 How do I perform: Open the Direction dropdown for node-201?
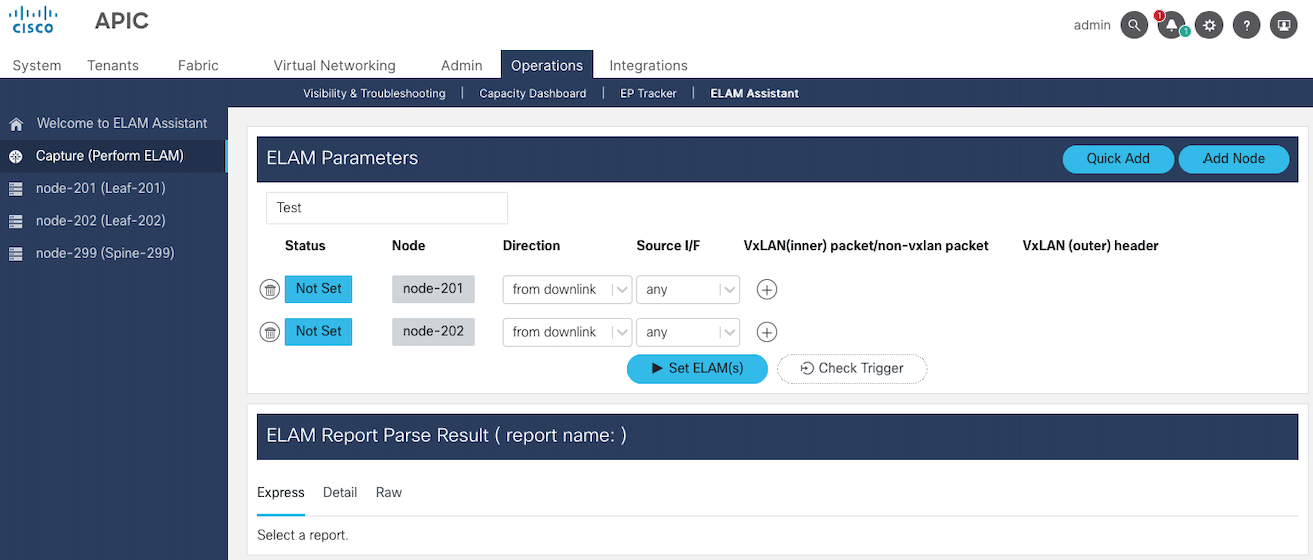point(567,289)
